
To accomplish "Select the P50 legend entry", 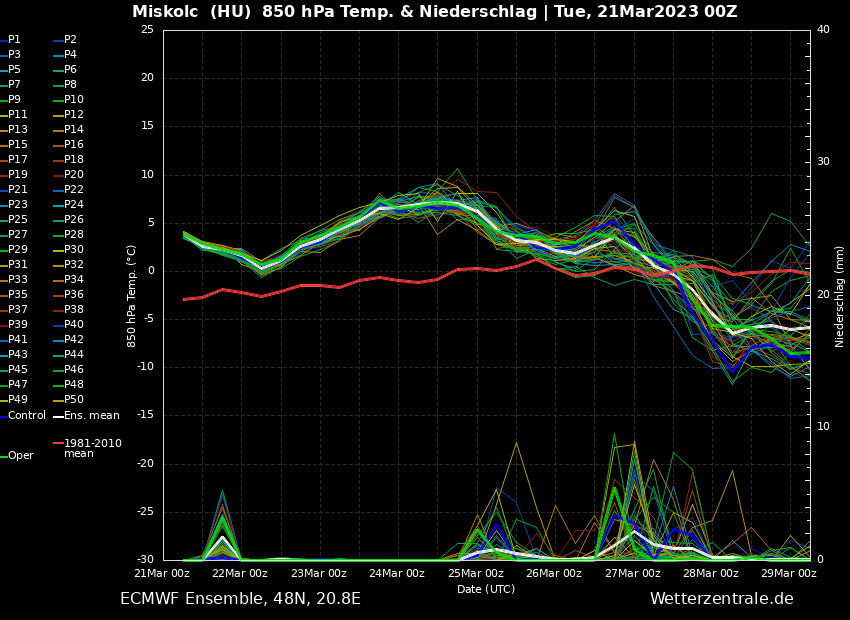I will click(74, 400).
